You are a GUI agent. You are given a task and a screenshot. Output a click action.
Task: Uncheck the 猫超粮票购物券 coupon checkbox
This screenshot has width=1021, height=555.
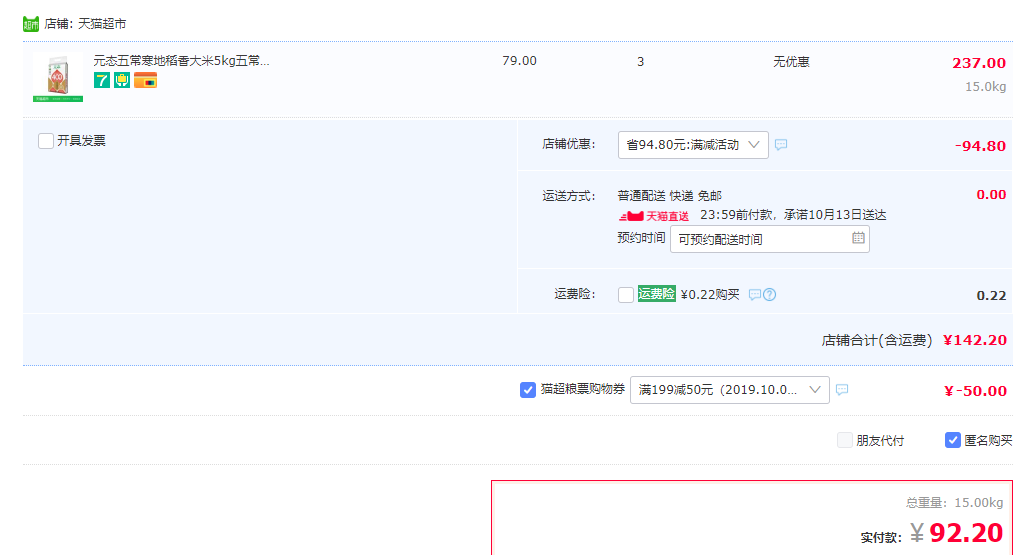coord(528,390)
